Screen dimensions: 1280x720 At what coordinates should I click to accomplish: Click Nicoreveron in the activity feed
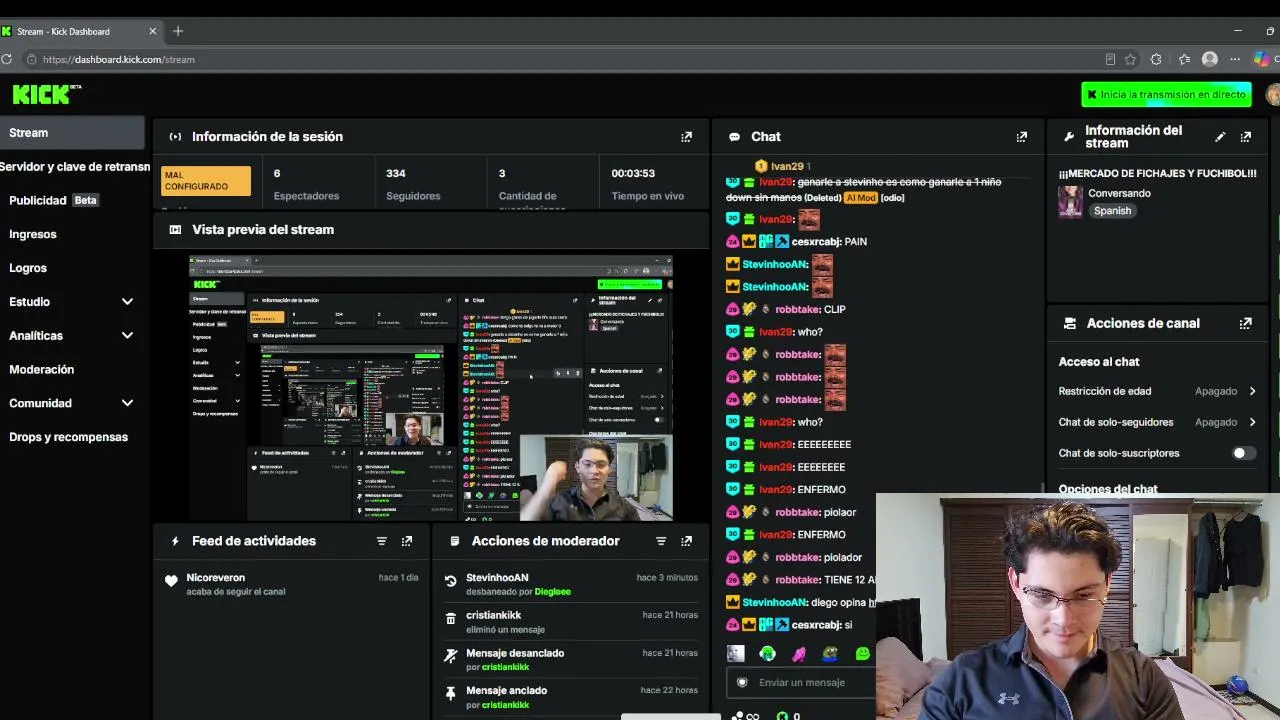point(215,578)
